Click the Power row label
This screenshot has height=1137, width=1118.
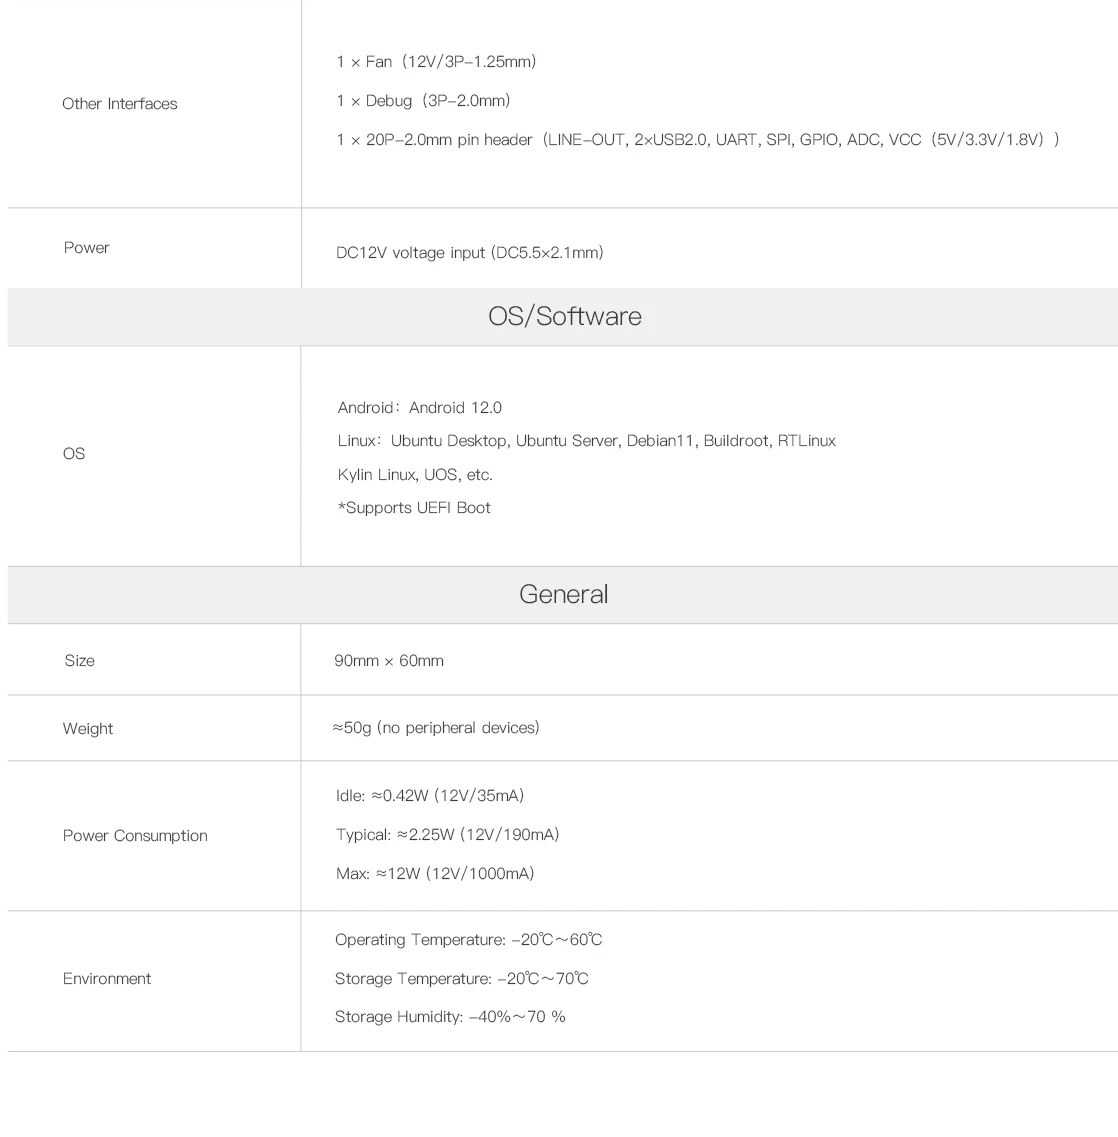click(x=86, y=248)
